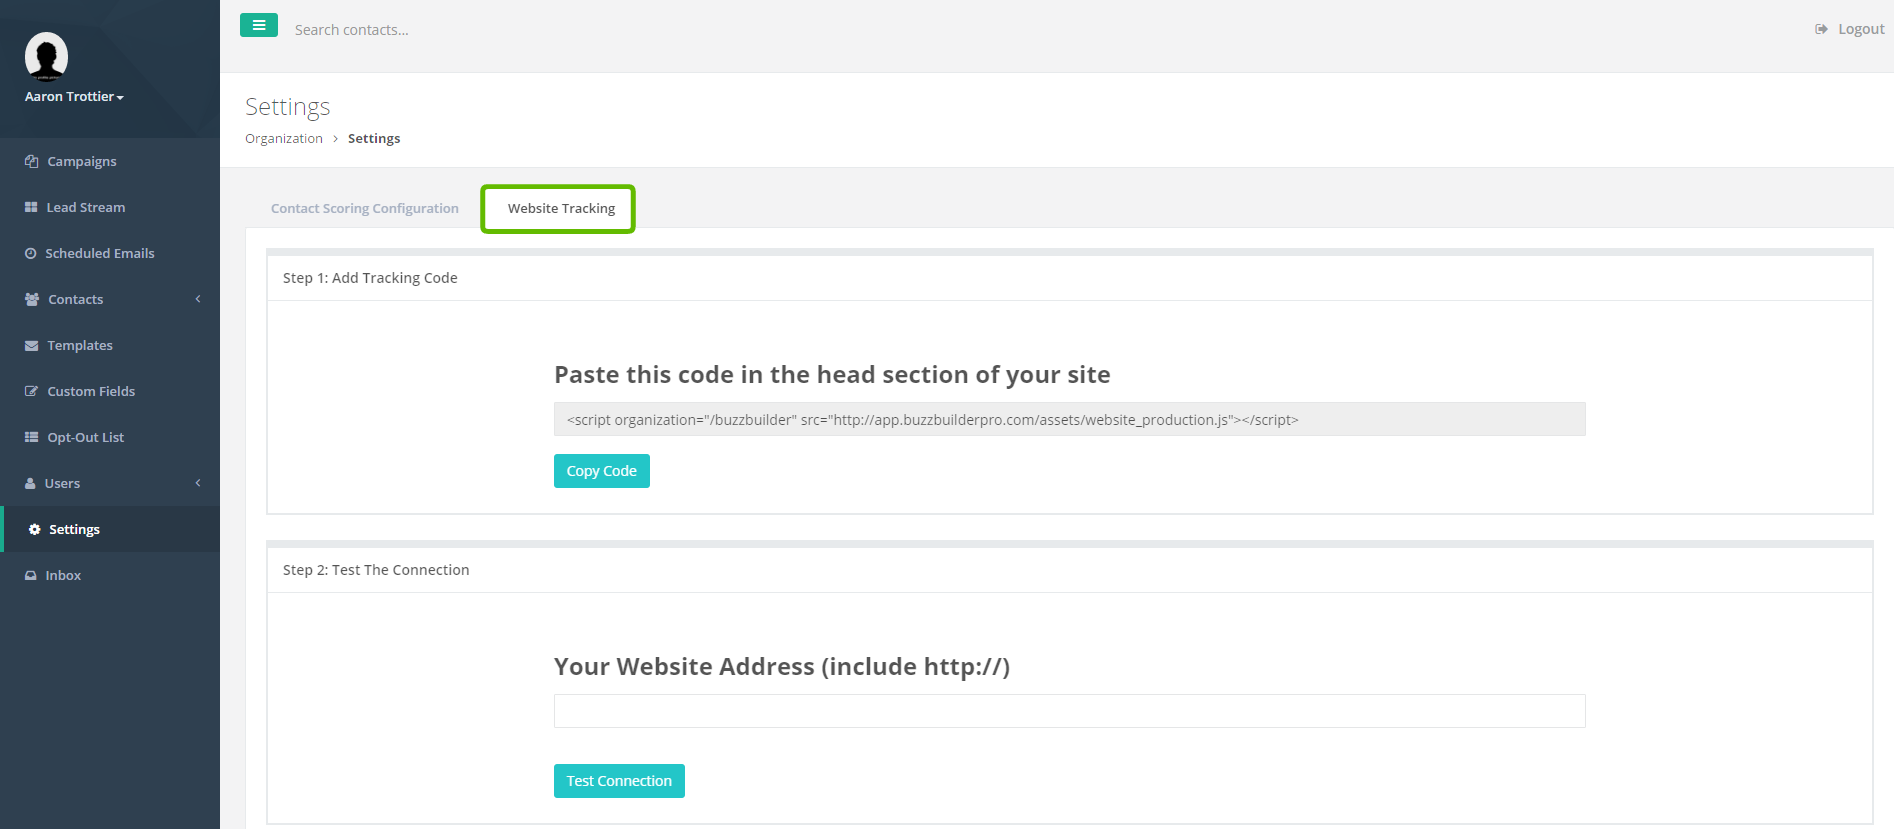Open Custom Fields page
Viewport: 1894px width, 829px height.
tap(110, 391)
